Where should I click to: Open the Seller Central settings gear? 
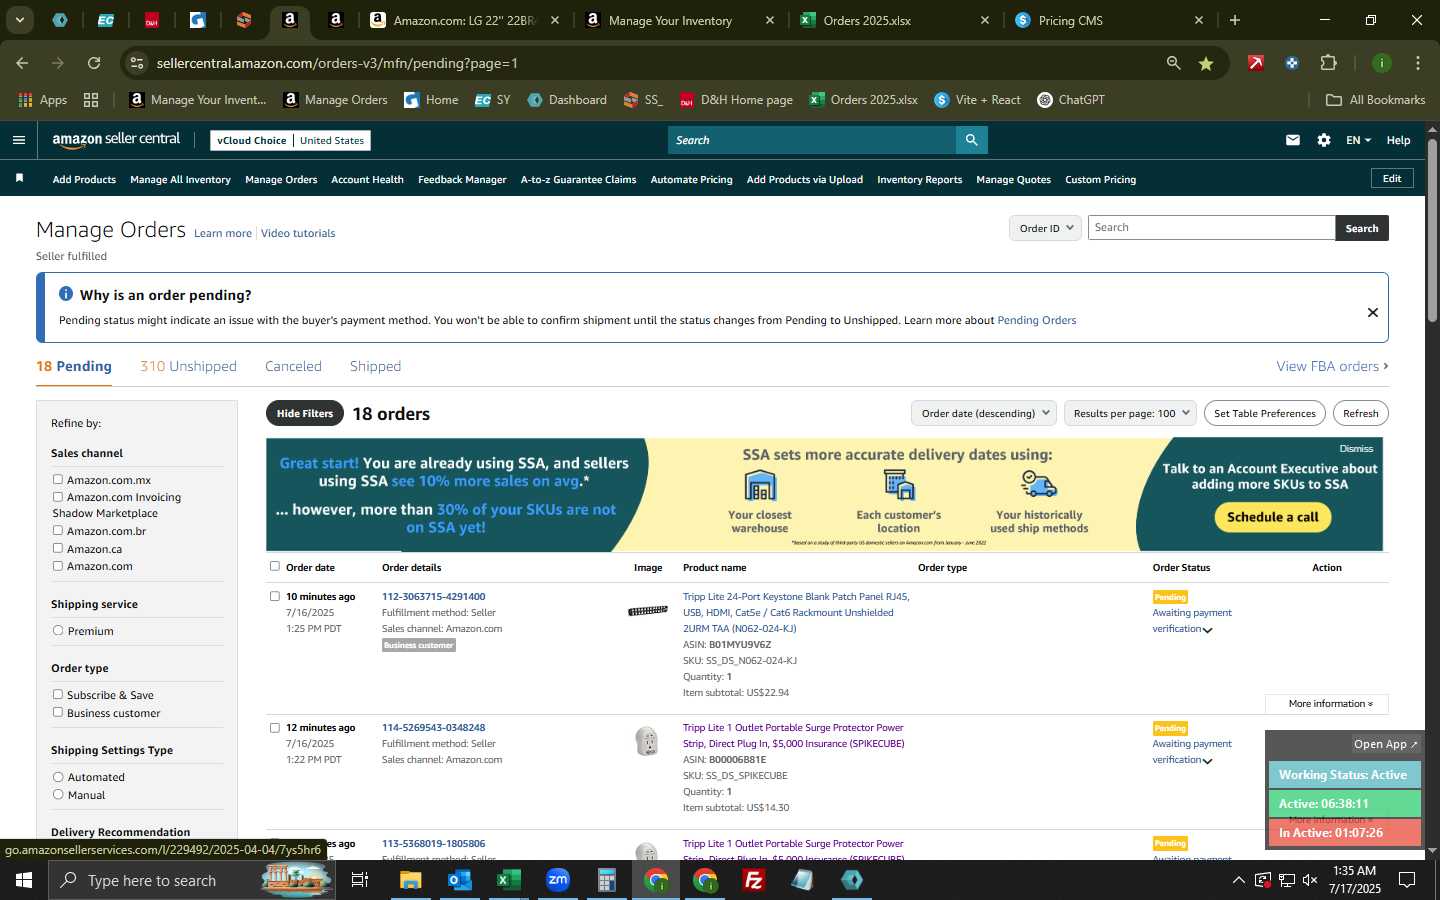click(1324, 140)
